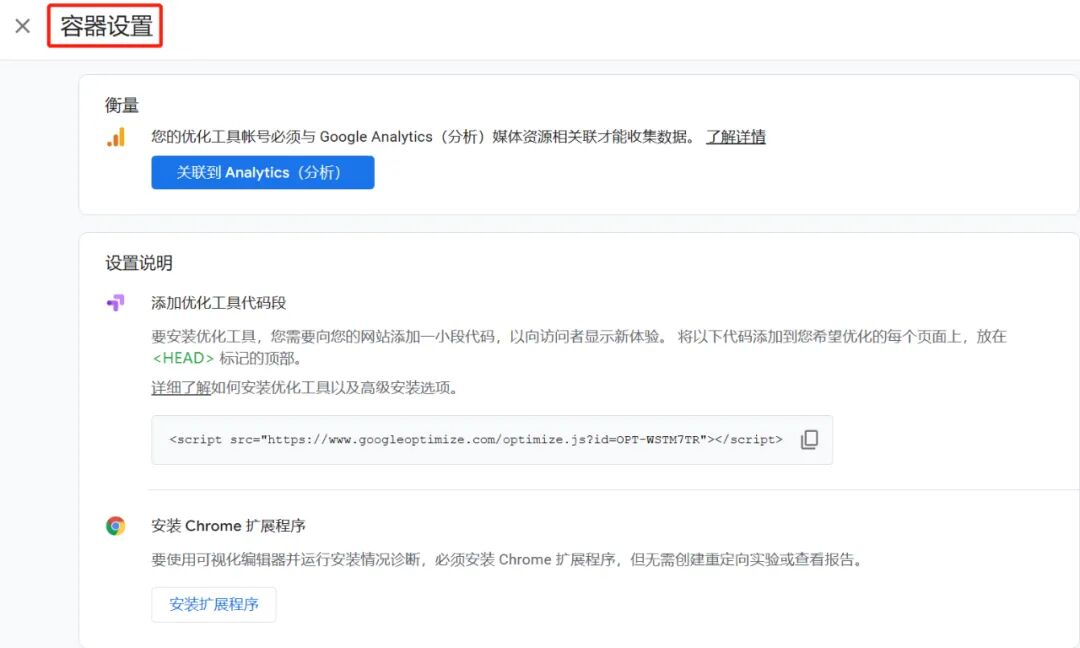Select the Google Analytics measurement icon

(117, 137)
